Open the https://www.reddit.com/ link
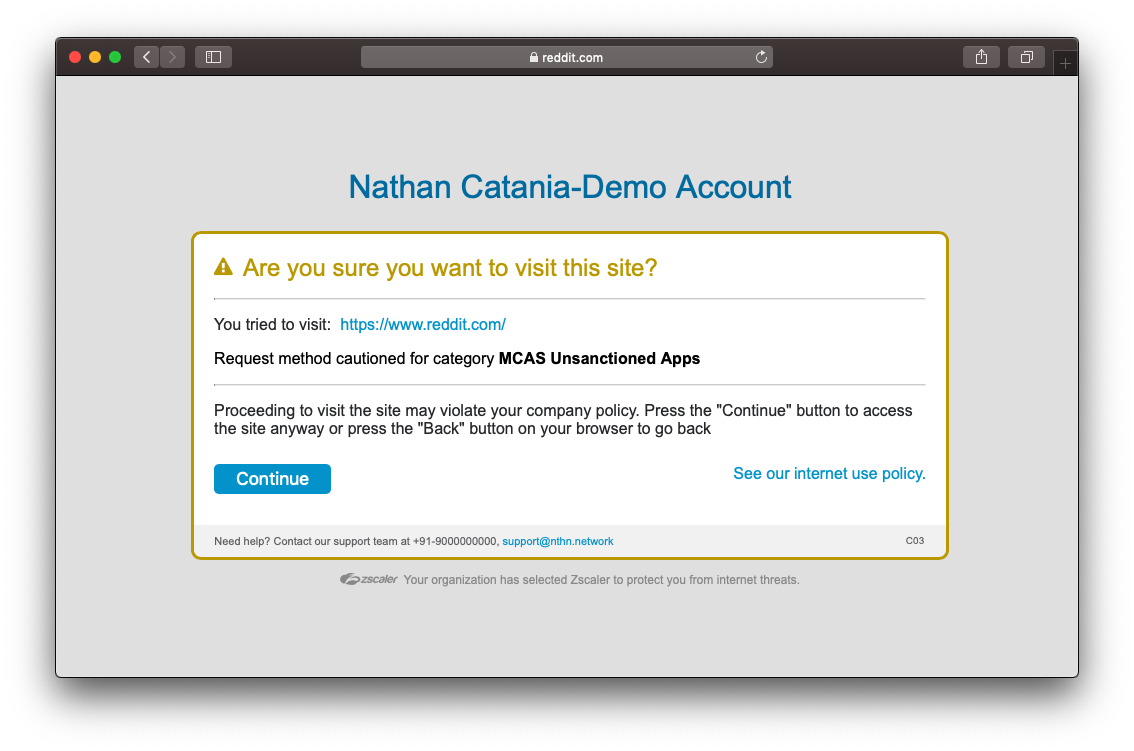 tap(423, 324)
